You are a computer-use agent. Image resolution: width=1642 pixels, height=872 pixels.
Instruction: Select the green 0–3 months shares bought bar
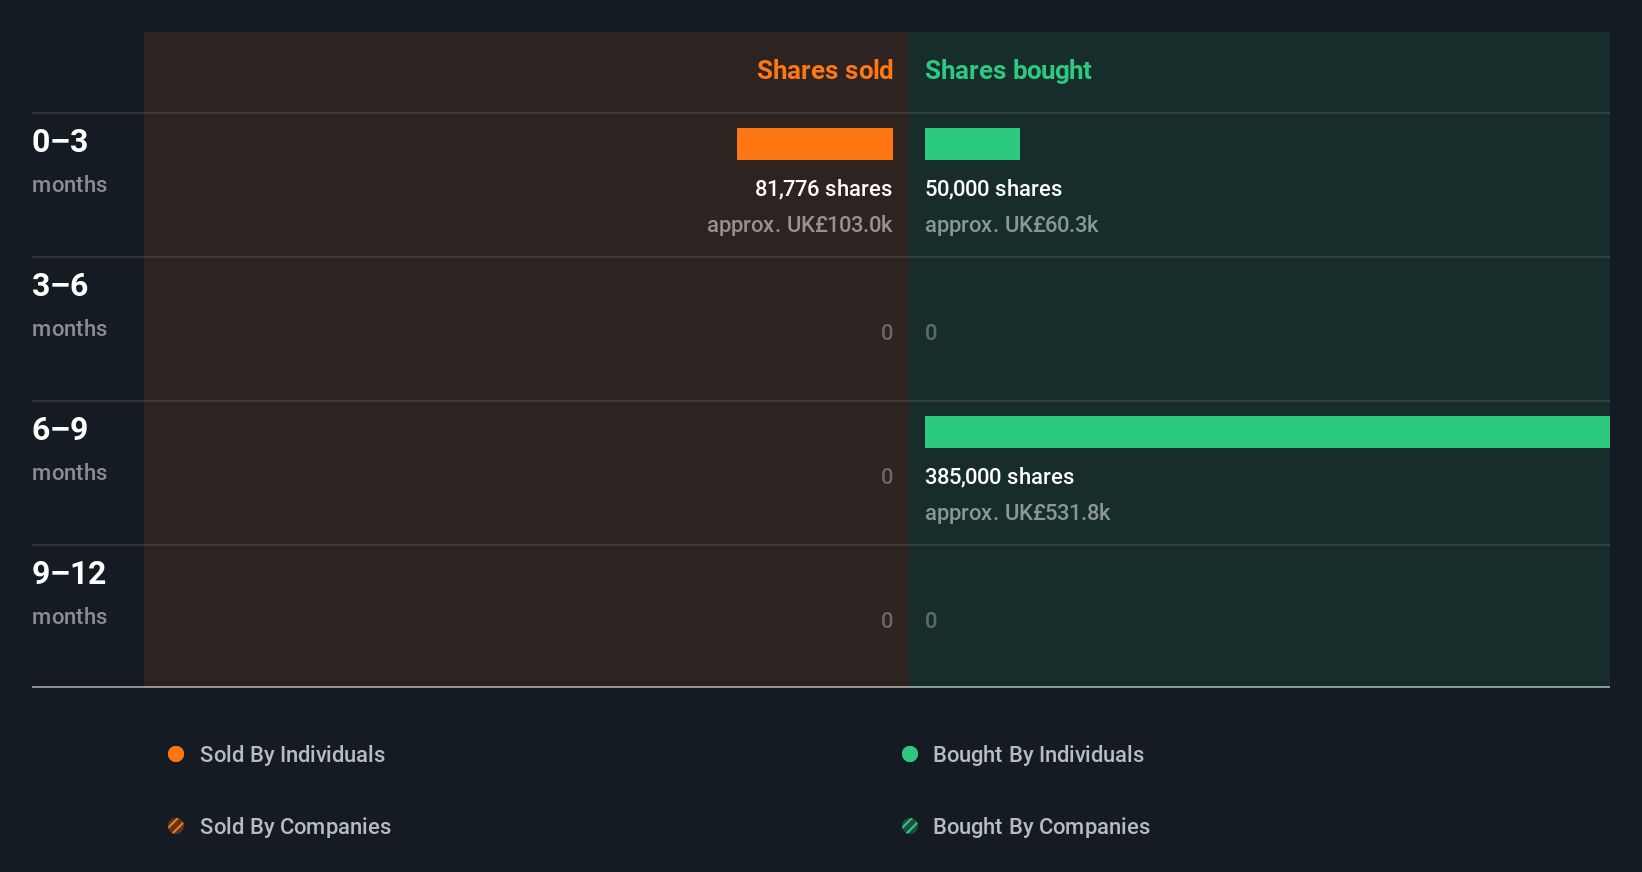[972, 144]
